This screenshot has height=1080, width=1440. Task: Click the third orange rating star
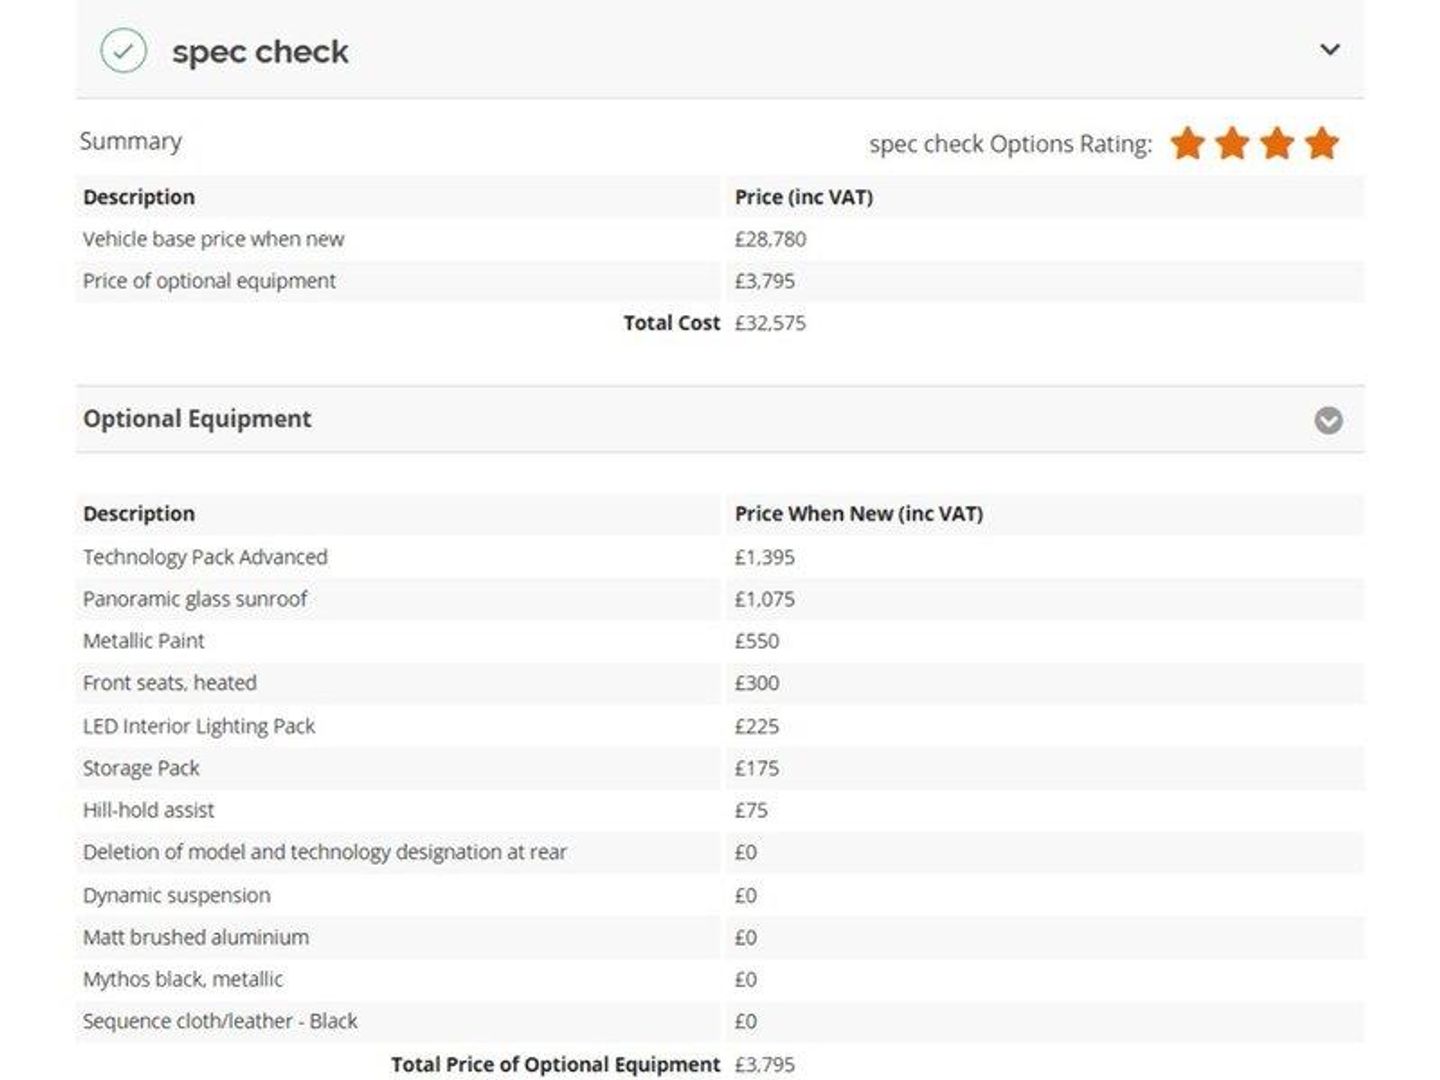(1277, 143)
